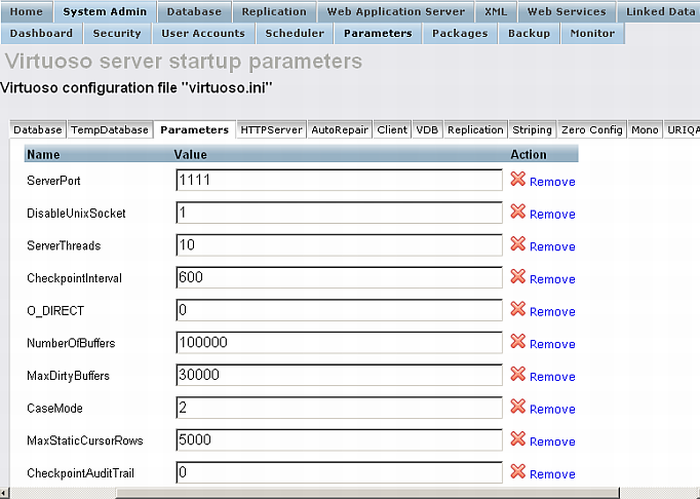Click the red X icon for ServerThreads

pyautogui.click(x=518, y=244)
